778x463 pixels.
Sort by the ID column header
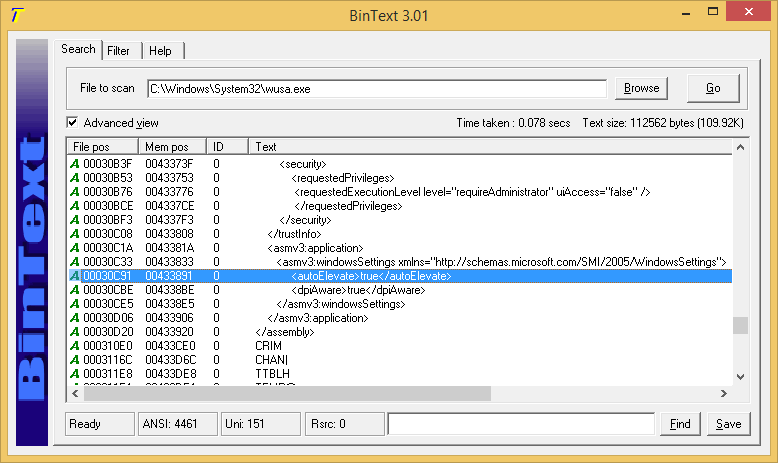tap(227, 147)
